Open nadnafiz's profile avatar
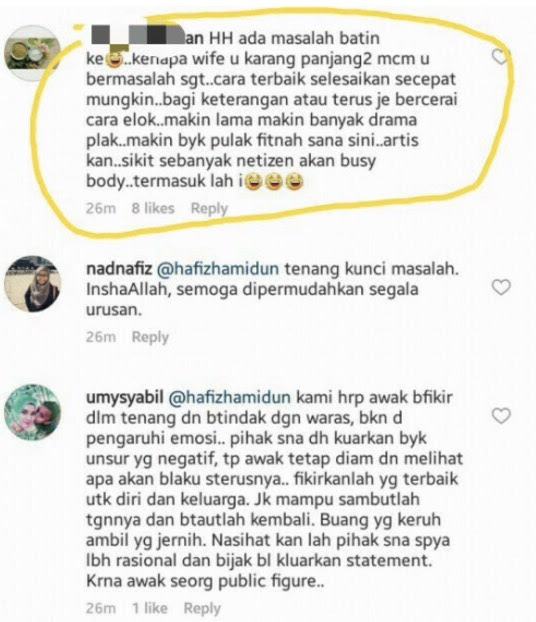The image size is (536, 622). pyautogui.click(x=33, y=284)
